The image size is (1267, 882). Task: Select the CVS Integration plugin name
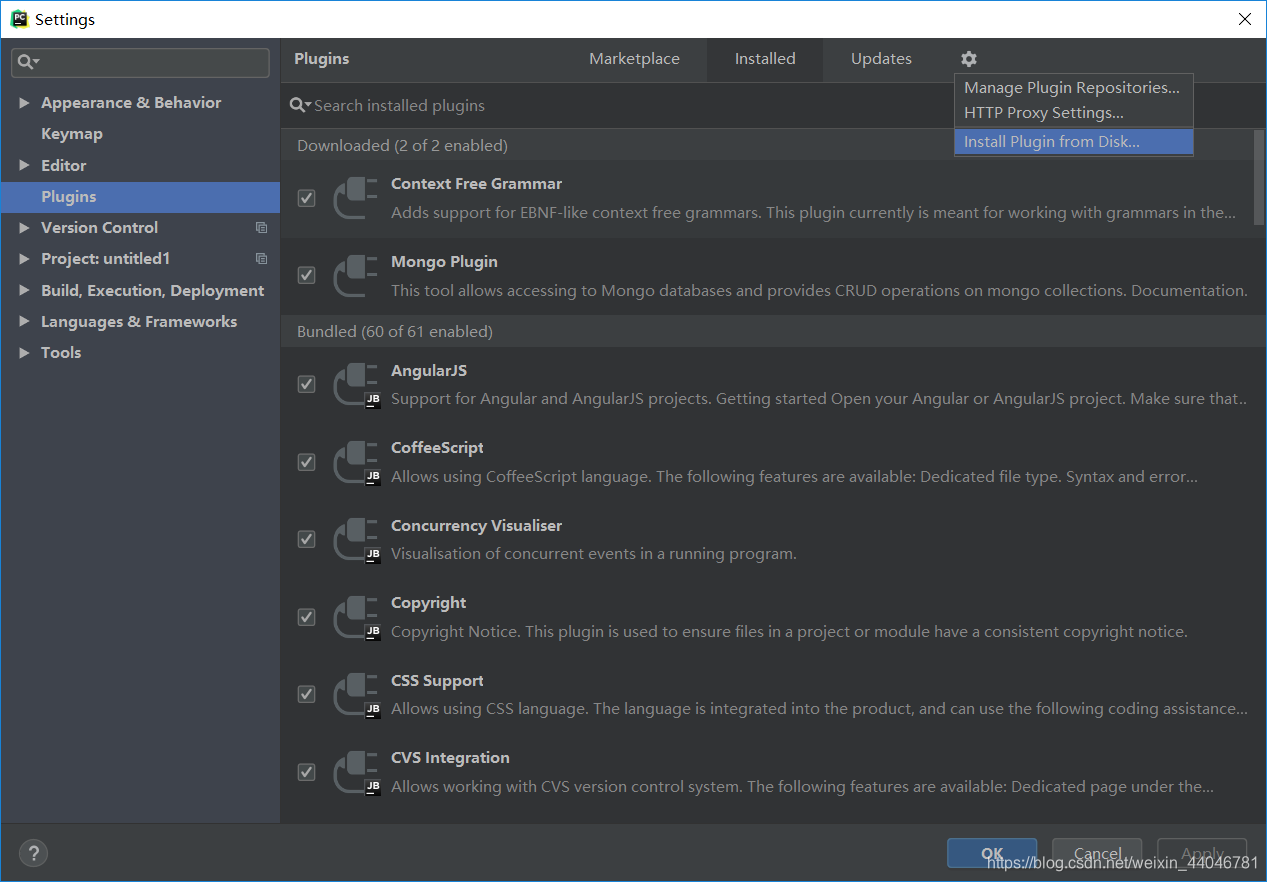coord(450,758)
